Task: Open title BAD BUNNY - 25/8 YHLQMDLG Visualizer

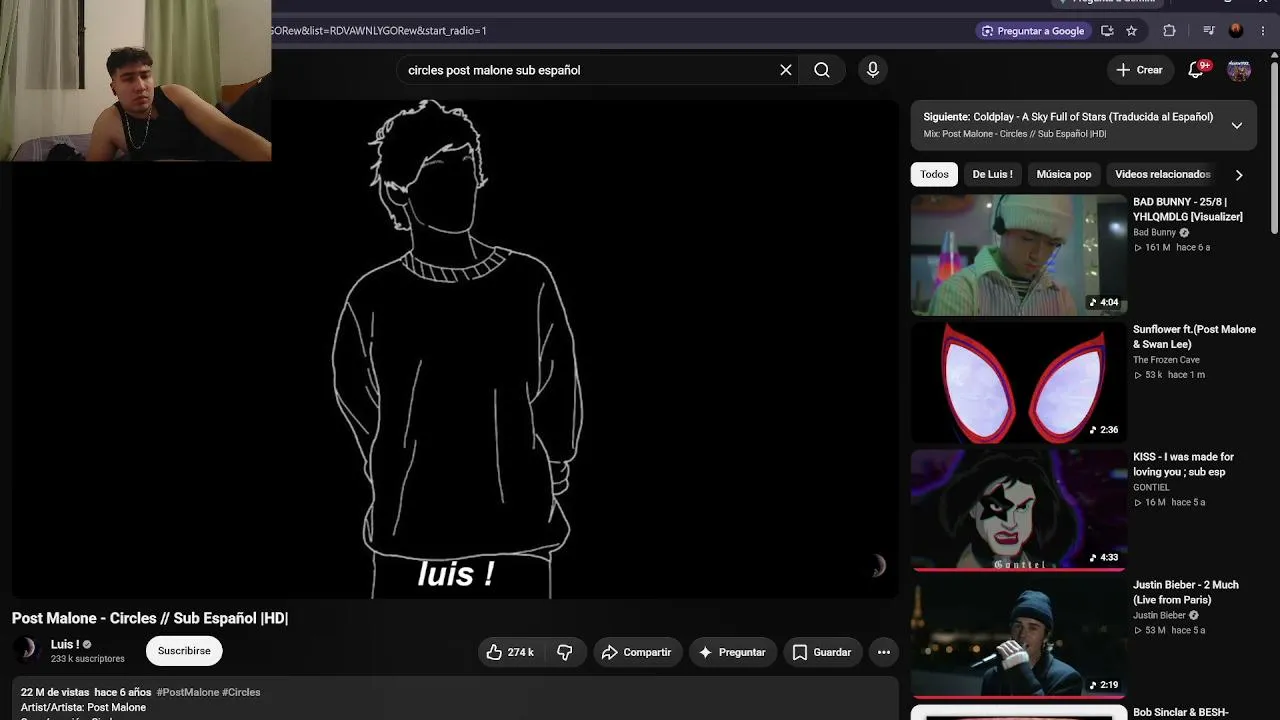Action: 1188,209
